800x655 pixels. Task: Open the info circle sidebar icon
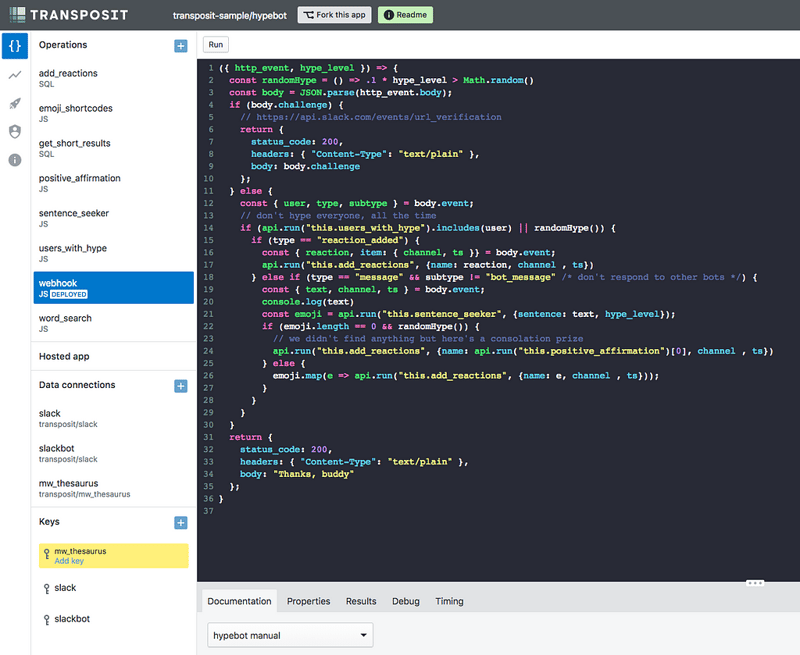click(15, 160)
